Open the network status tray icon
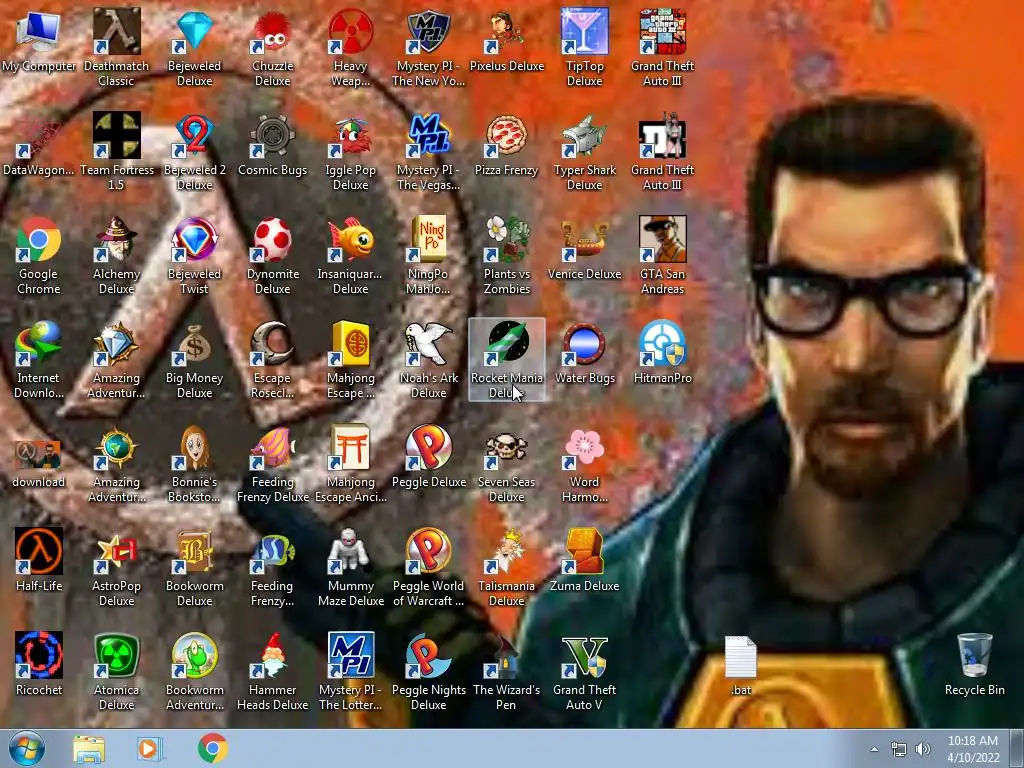The image size is (1024, 768). point(899,749)
